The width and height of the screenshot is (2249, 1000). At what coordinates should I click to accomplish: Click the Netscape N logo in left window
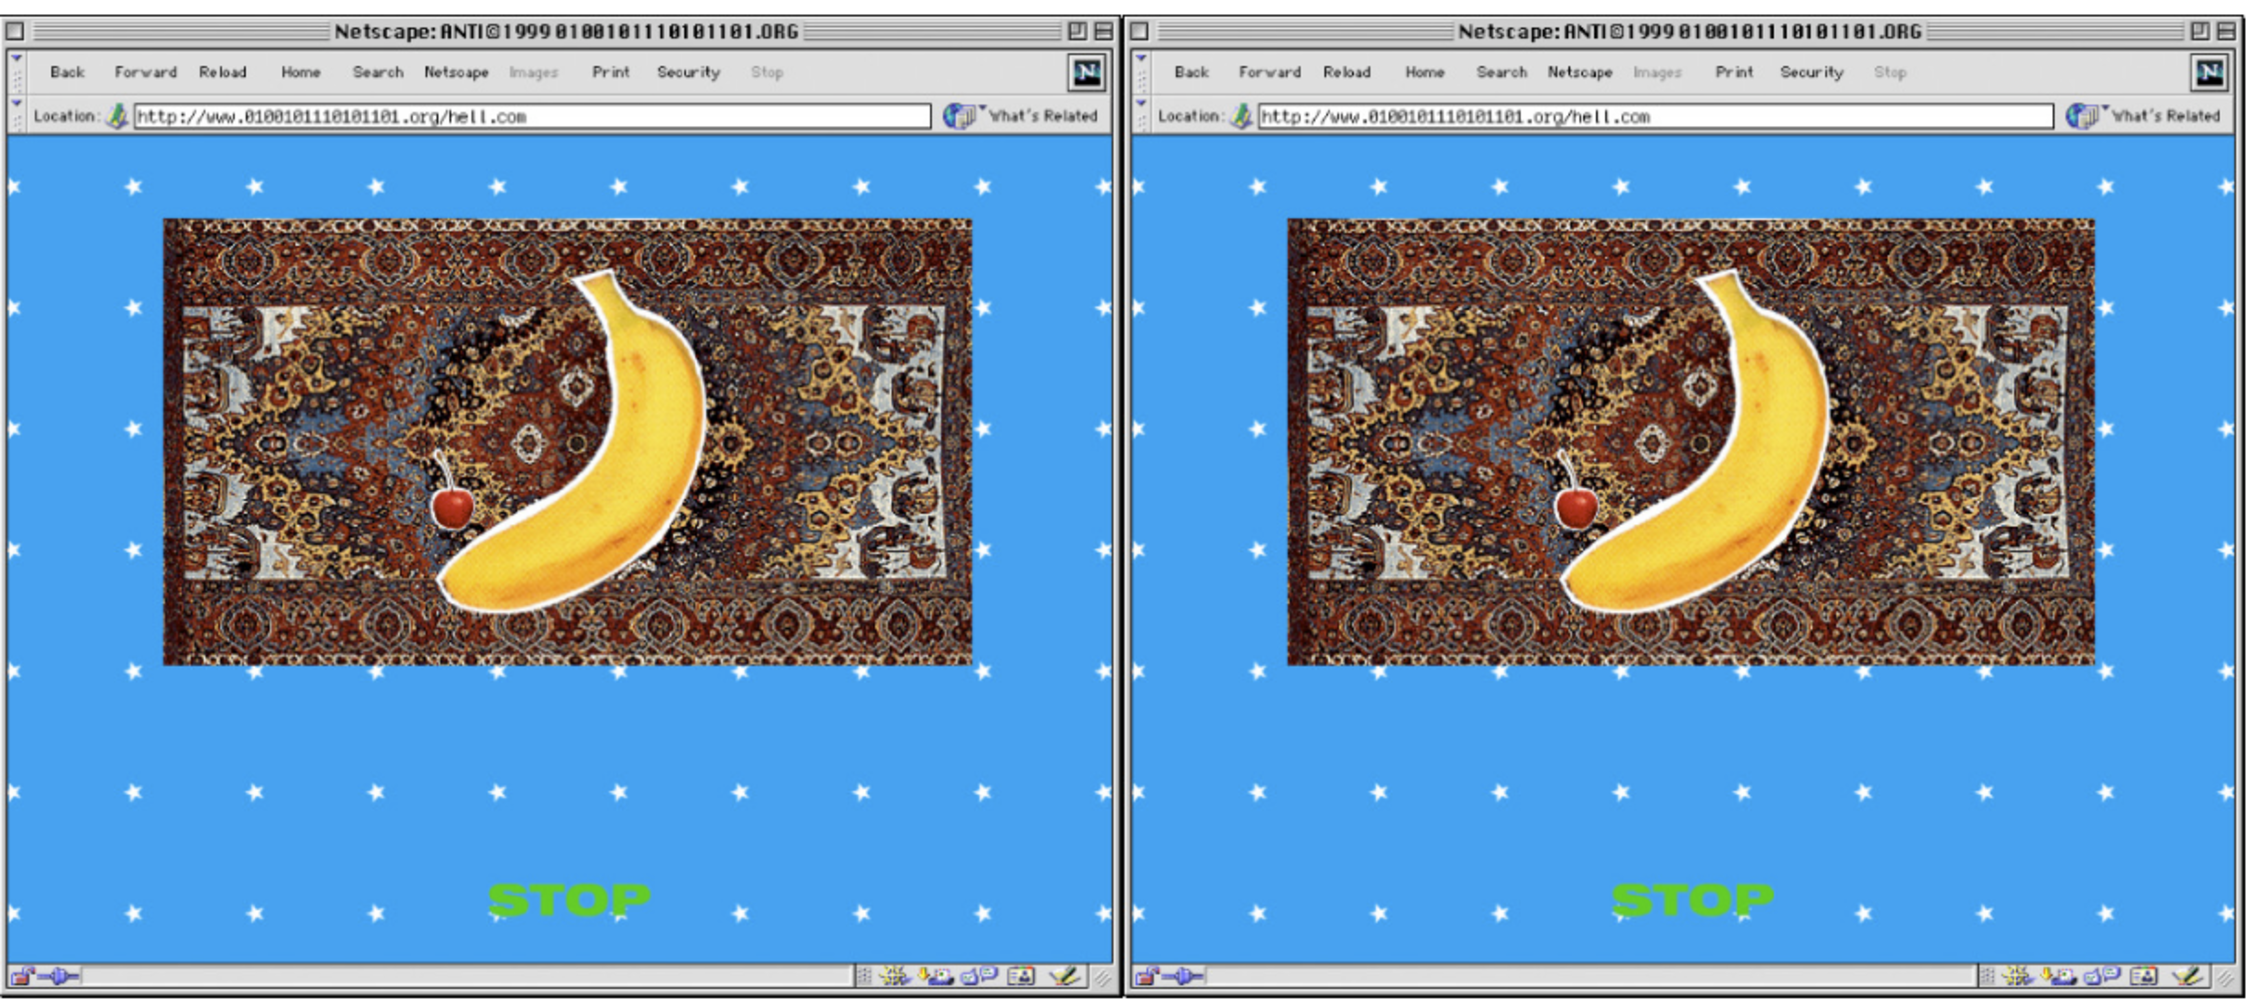click(x=1086, y=73)
